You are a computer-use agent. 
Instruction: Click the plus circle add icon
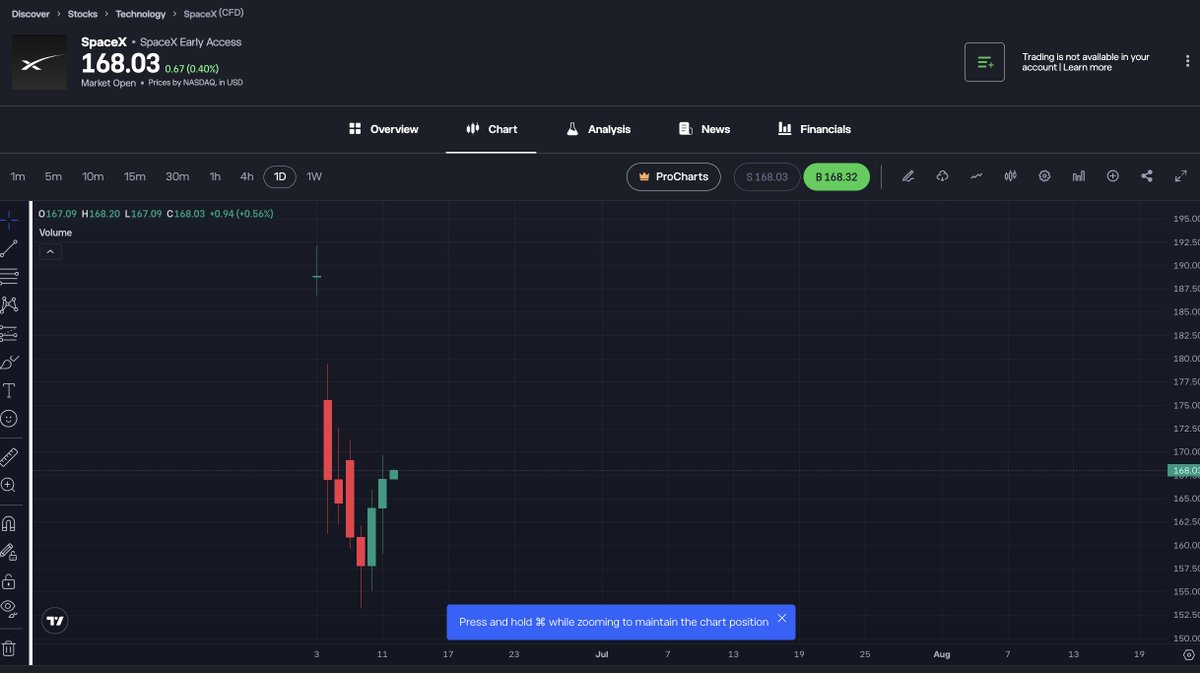point(1112,176)
